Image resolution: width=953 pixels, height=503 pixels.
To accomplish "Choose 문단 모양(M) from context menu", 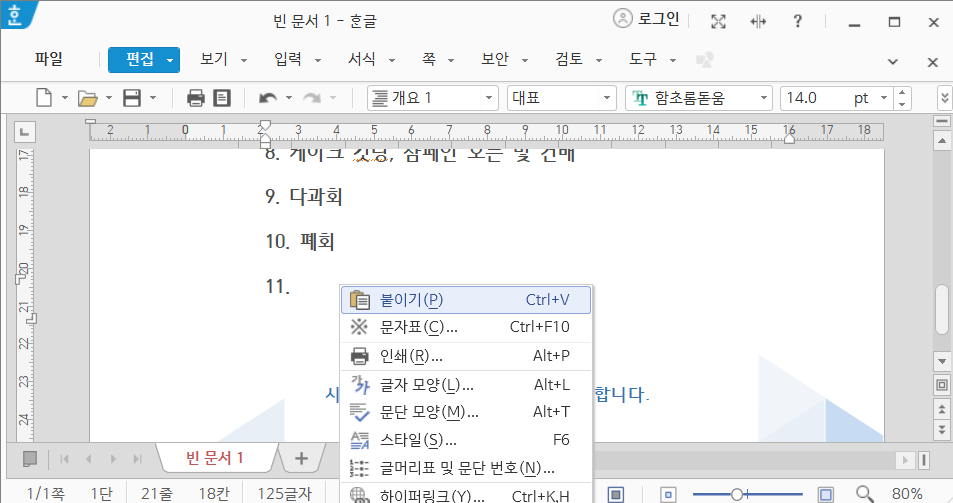I will coord(466,412).
